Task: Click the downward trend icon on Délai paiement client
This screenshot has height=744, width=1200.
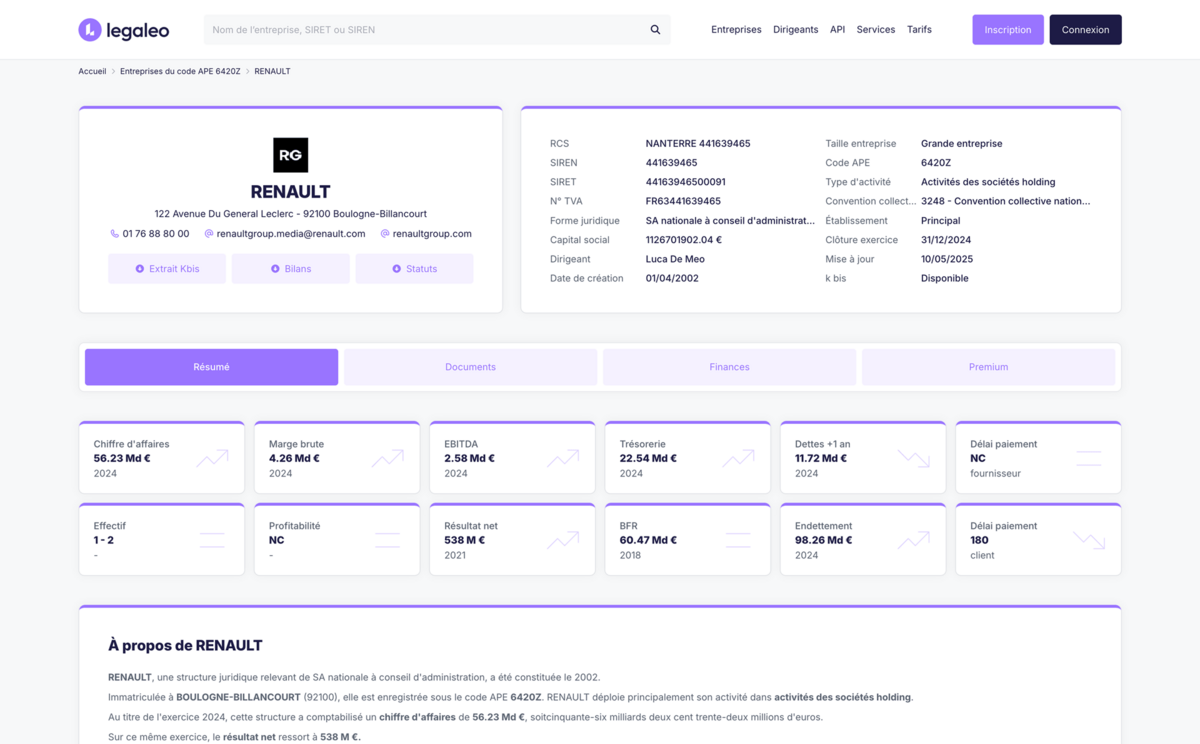Action: (1089, 540)
